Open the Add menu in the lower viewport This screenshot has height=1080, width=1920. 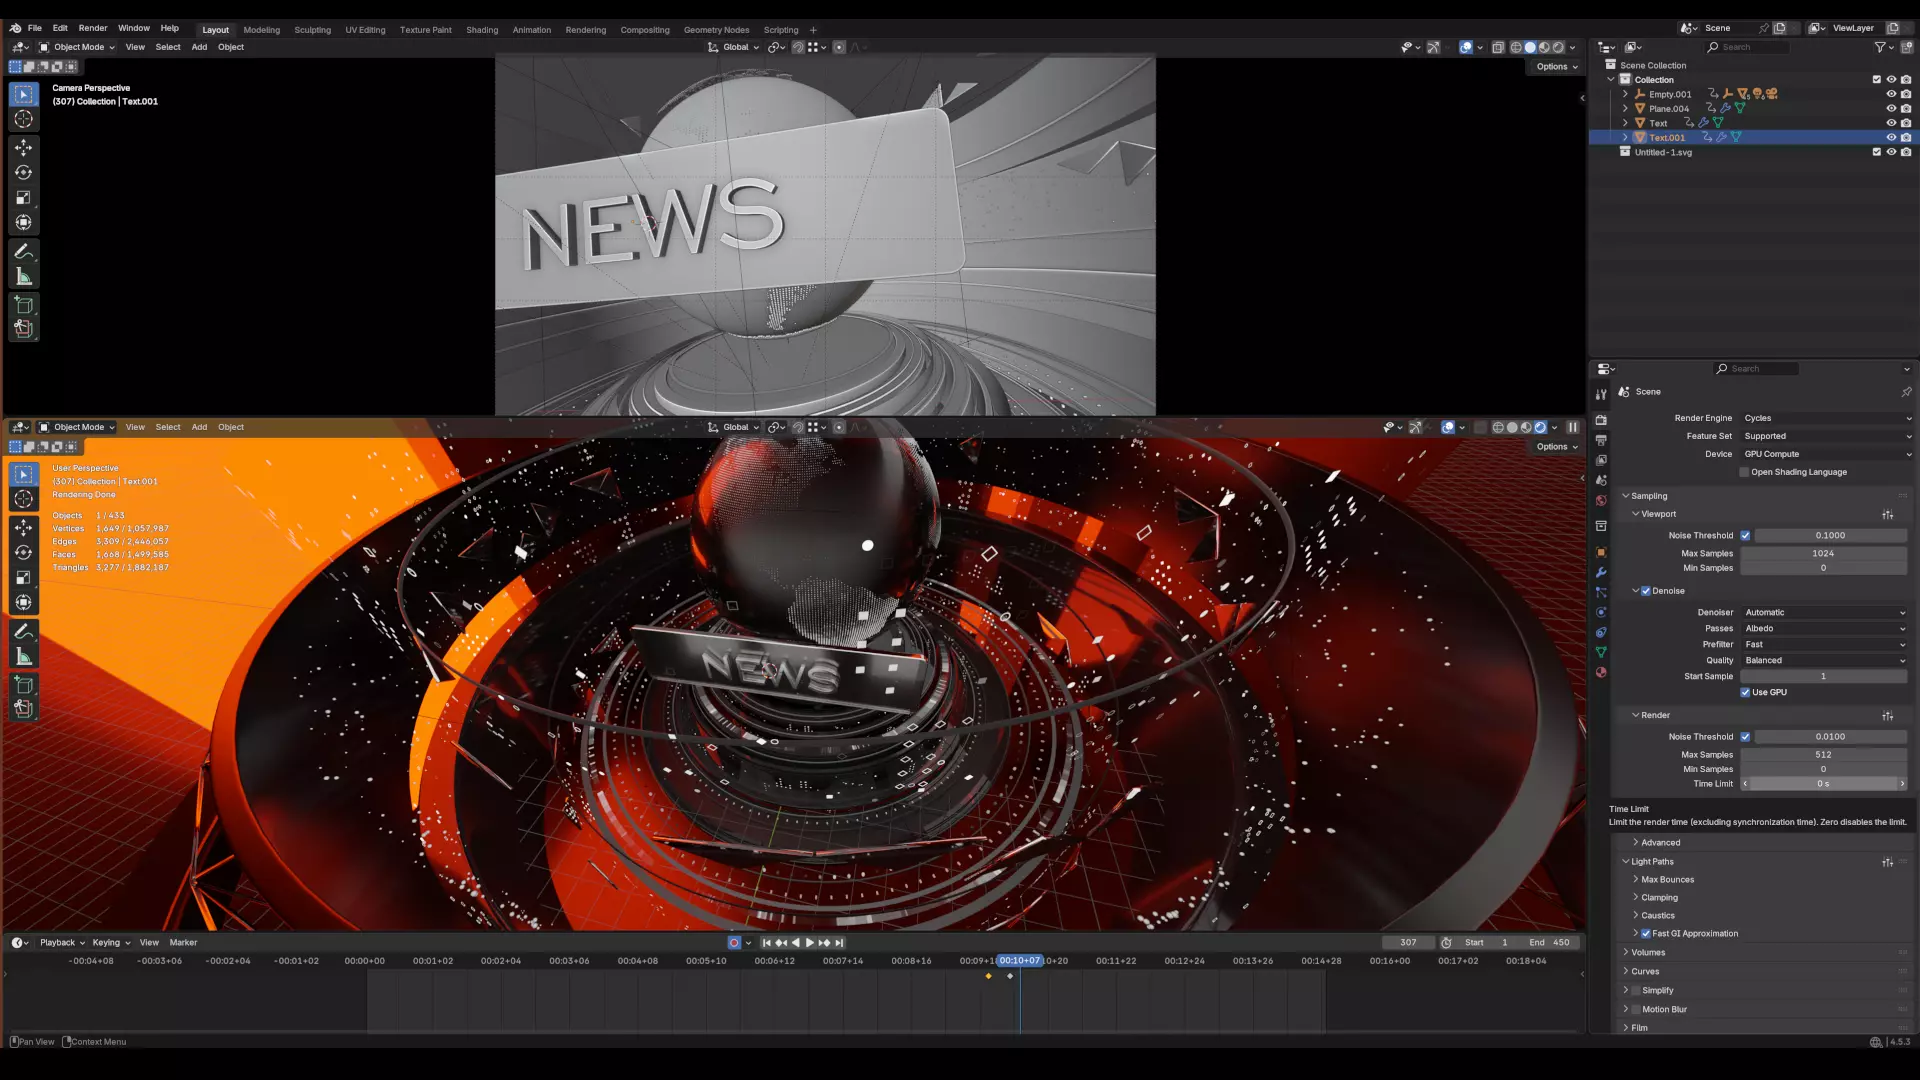(x=199, y=427)
